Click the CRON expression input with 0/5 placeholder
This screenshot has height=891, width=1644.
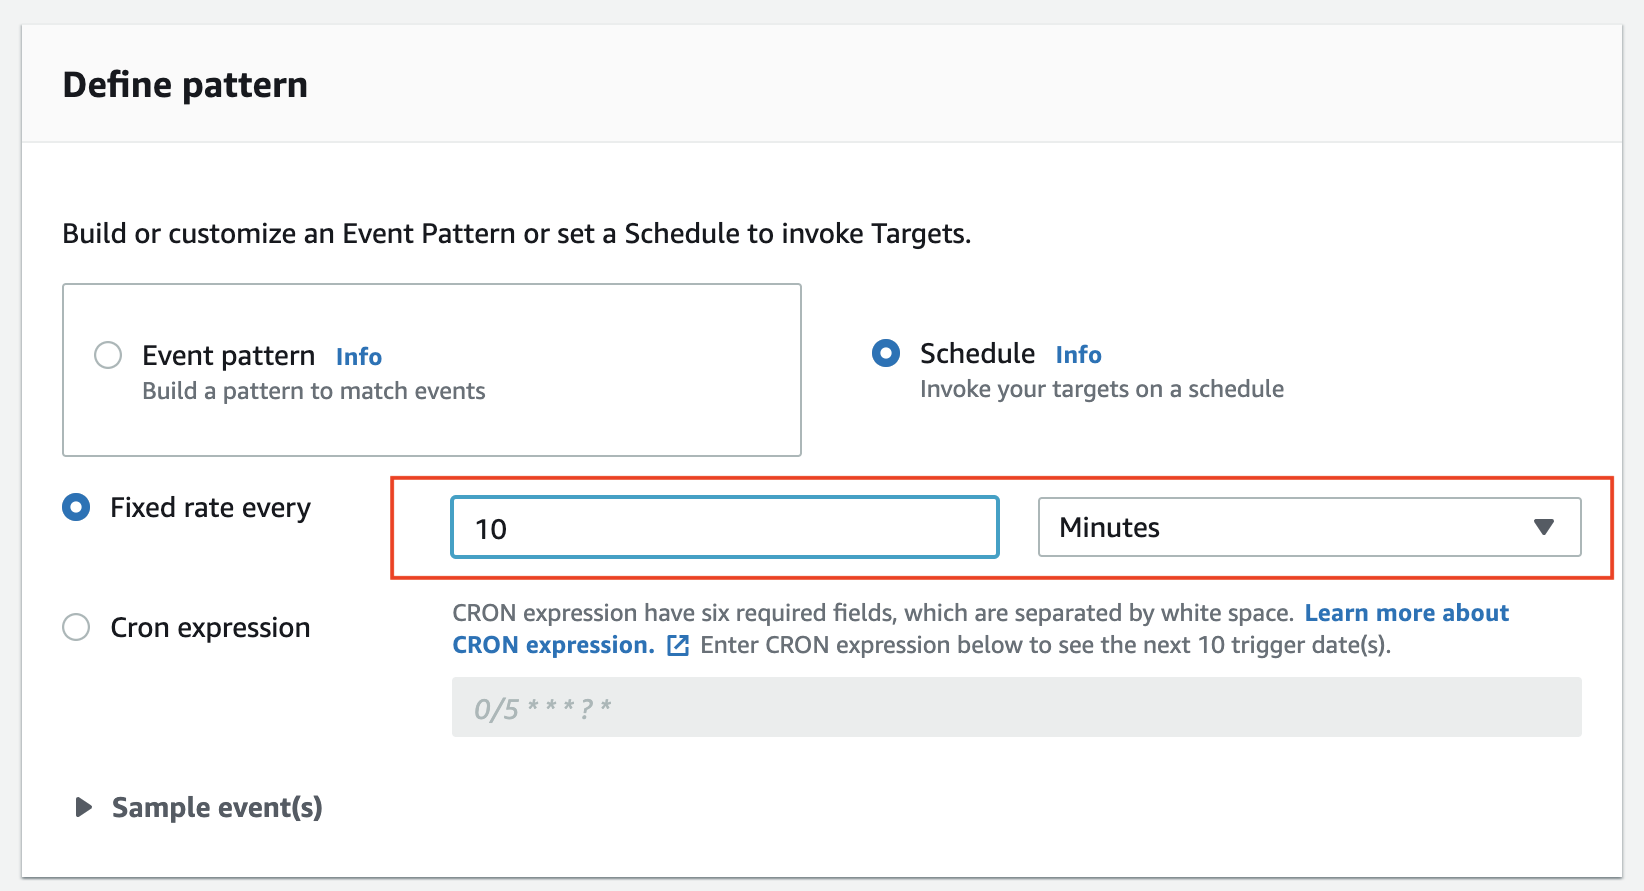tap(1016, 707)
